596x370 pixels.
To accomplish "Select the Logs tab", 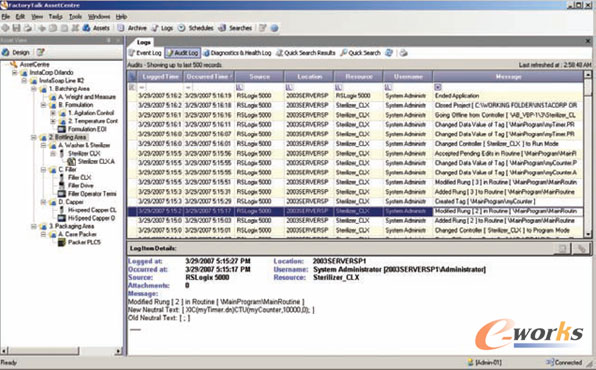I will 144,42.
